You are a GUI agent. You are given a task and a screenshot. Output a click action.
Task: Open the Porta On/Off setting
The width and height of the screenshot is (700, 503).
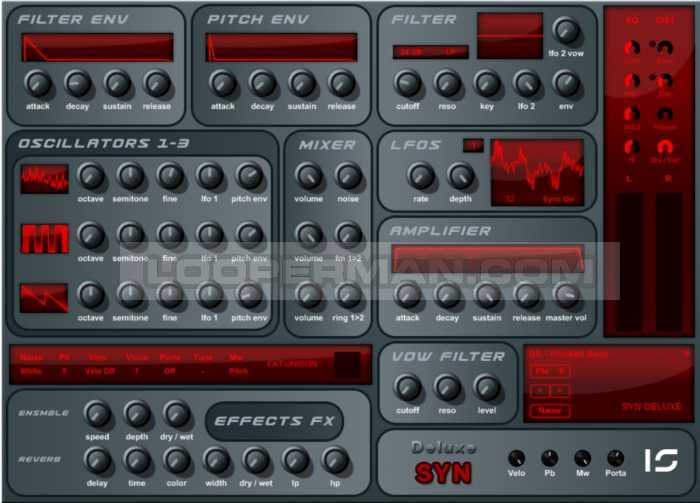pos(170,371)
